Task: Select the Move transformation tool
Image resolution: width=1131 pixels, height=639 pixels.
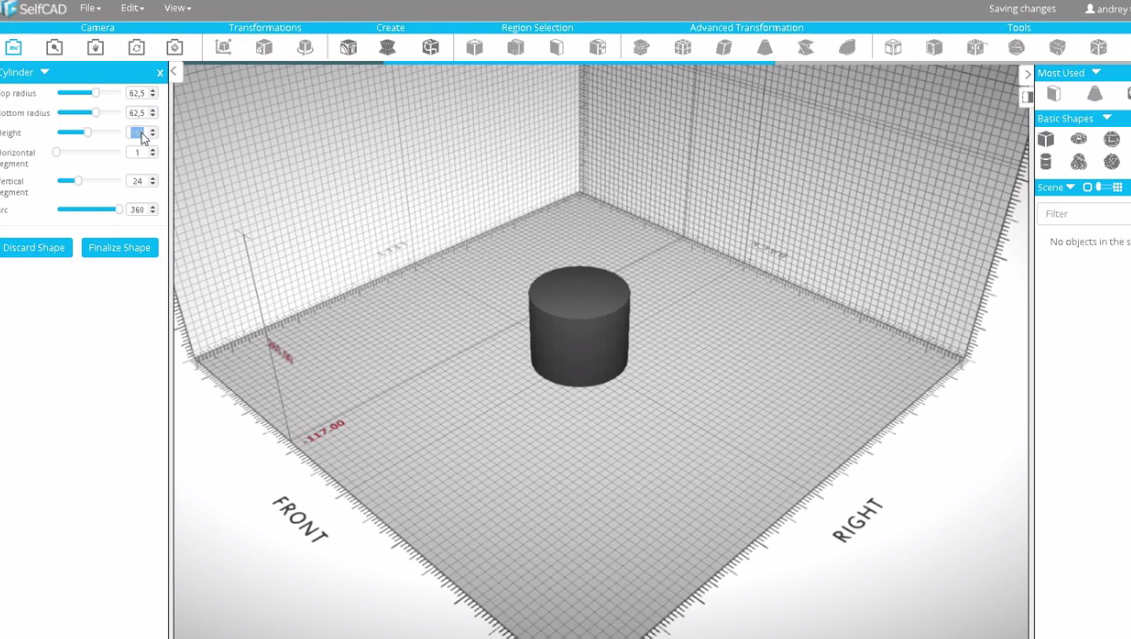Action: tap(224, 48)
